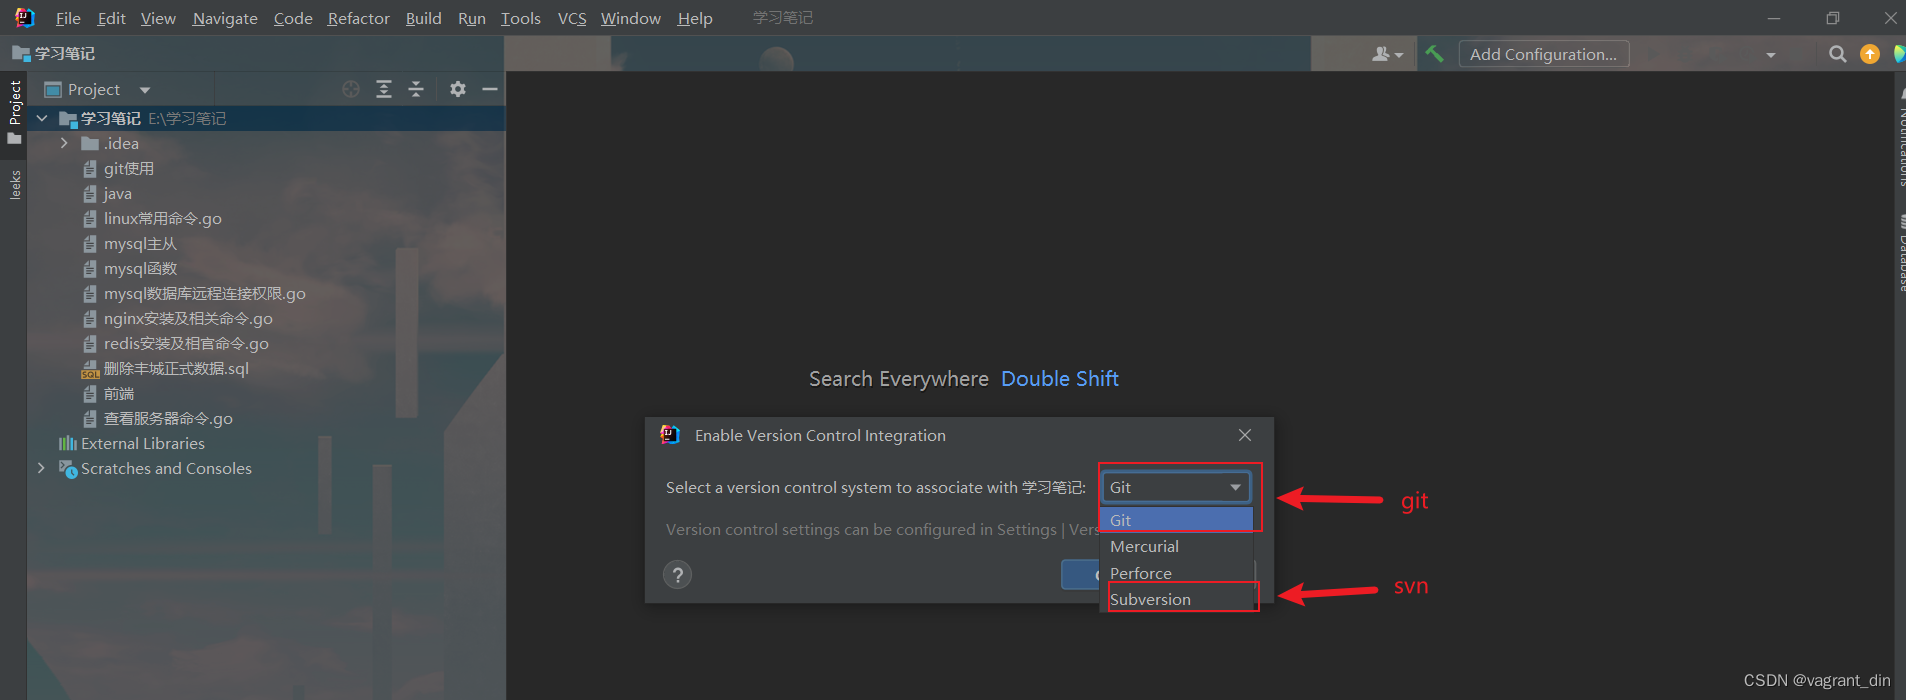Open the Code menu
This screenshot has height=700, width=1906.
[293, 18]
